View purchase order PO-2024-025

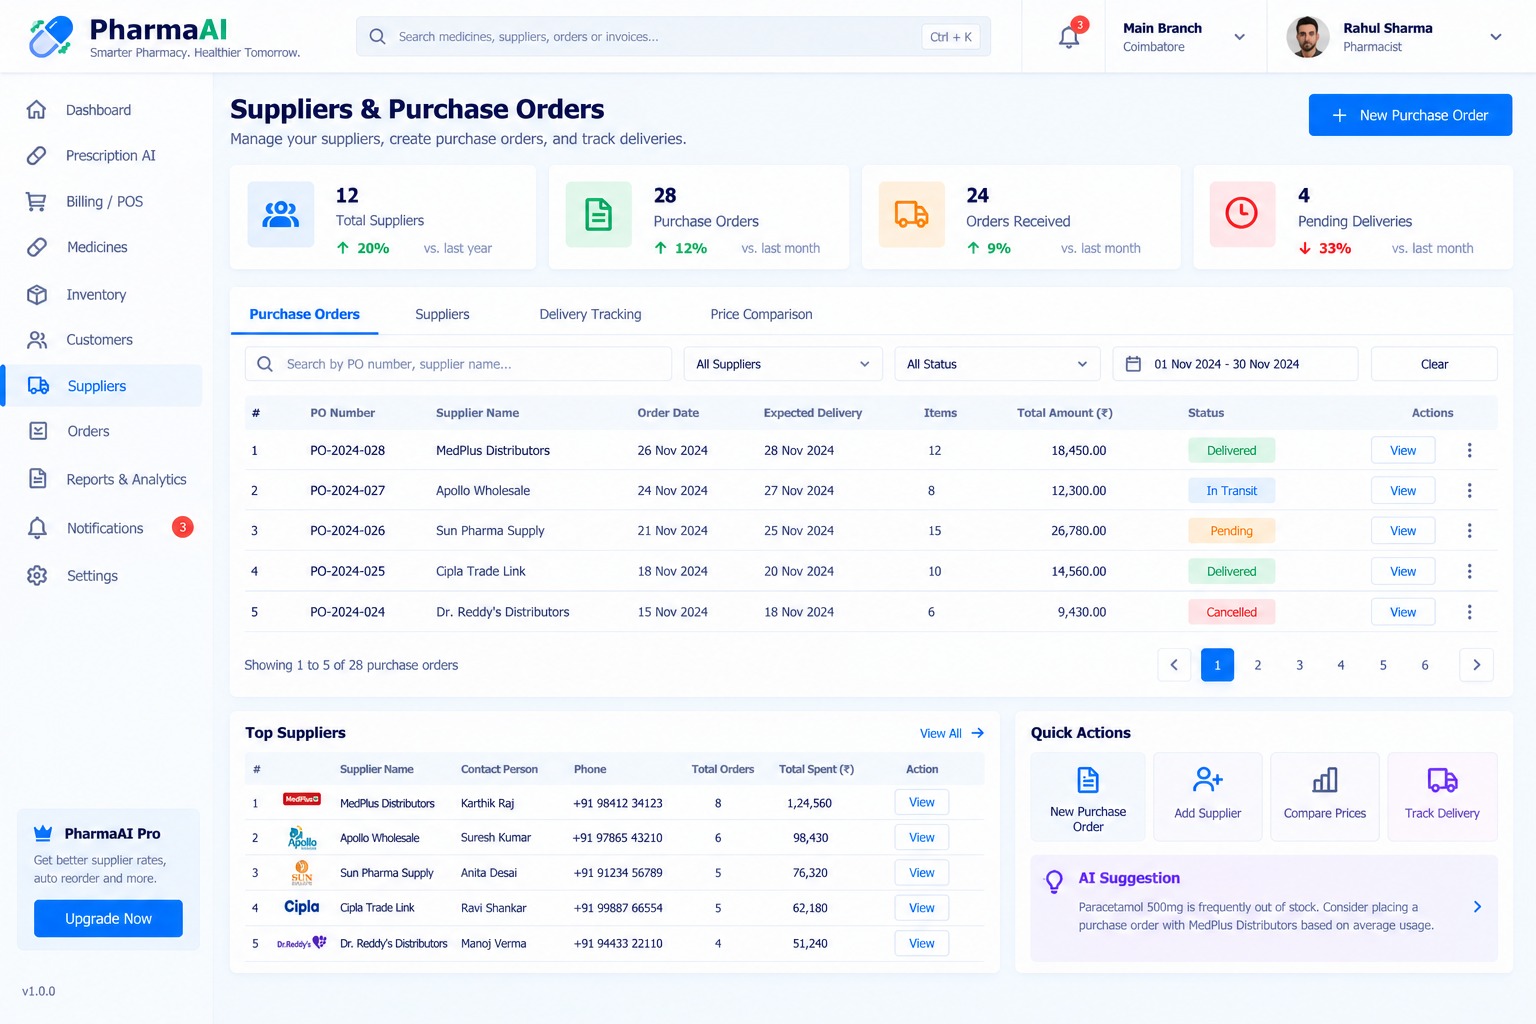pos(1403,572)
